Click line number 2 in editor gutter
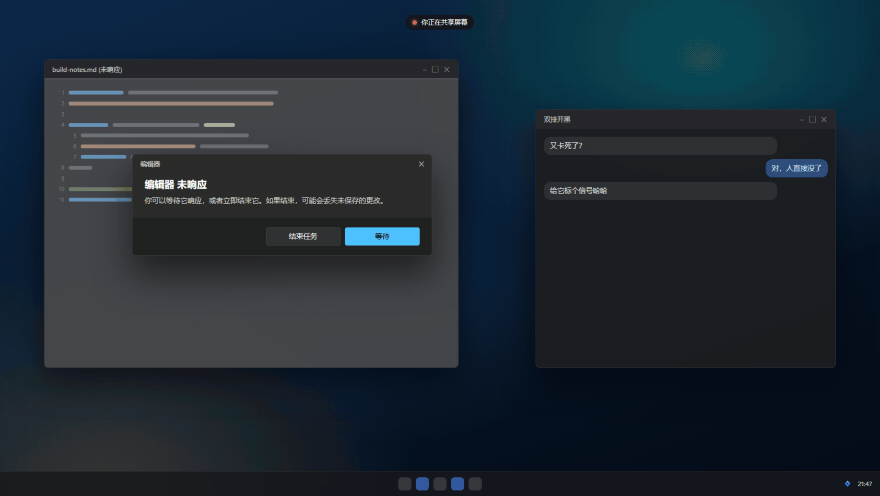 63,103
